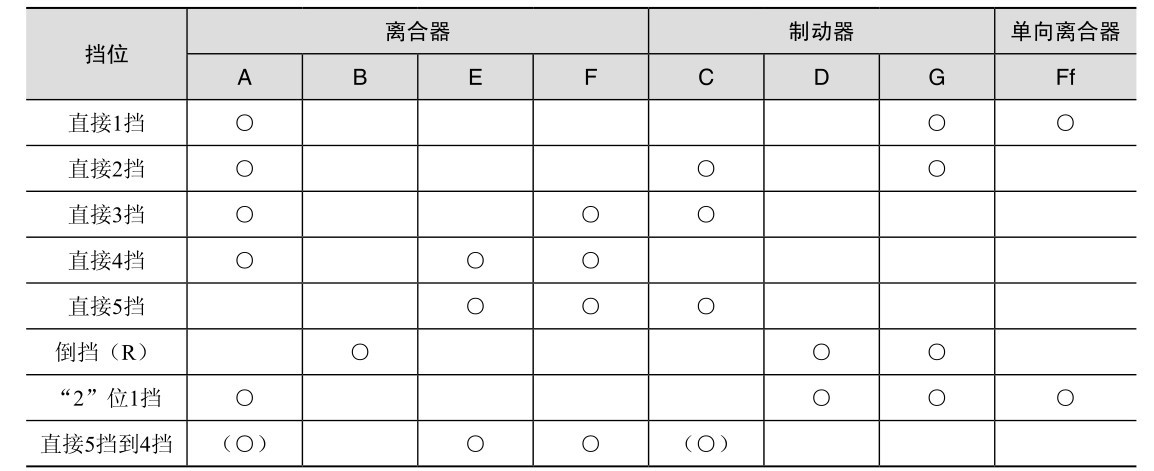Image resolution: width=1154 pixels, height=471 pixels.
Task: Click the circle under C in 直接2挡 row
Action: (706, 169)
